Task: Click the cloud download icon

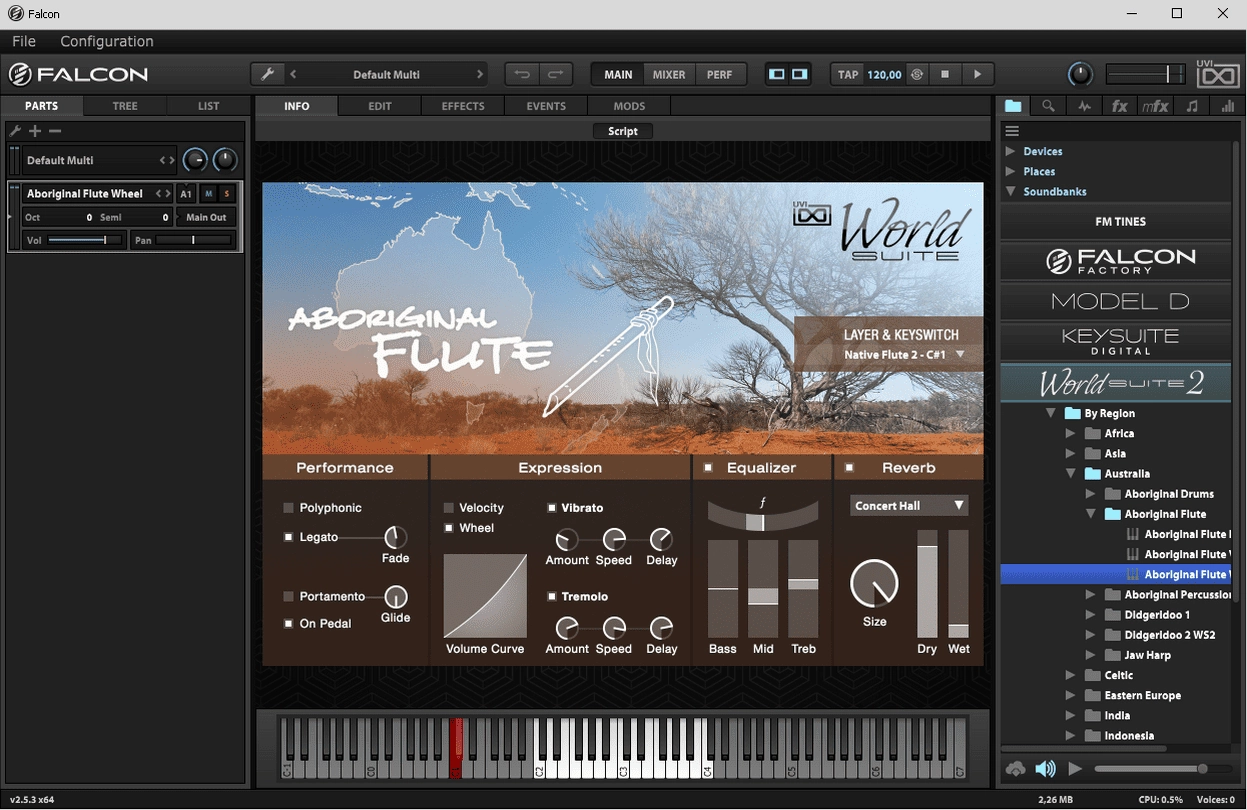Action: [x=1016, y=768]
